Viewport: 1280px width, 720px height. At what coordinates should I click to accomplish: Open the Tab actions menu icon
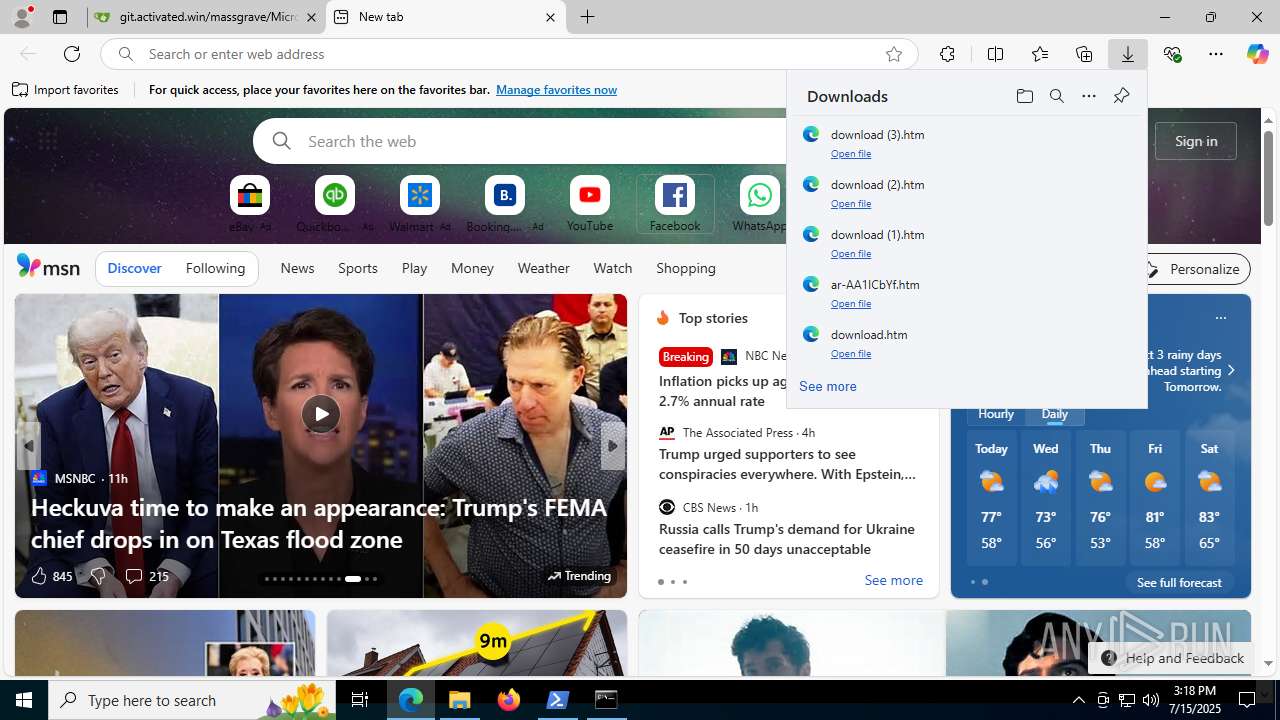(60, 17)
